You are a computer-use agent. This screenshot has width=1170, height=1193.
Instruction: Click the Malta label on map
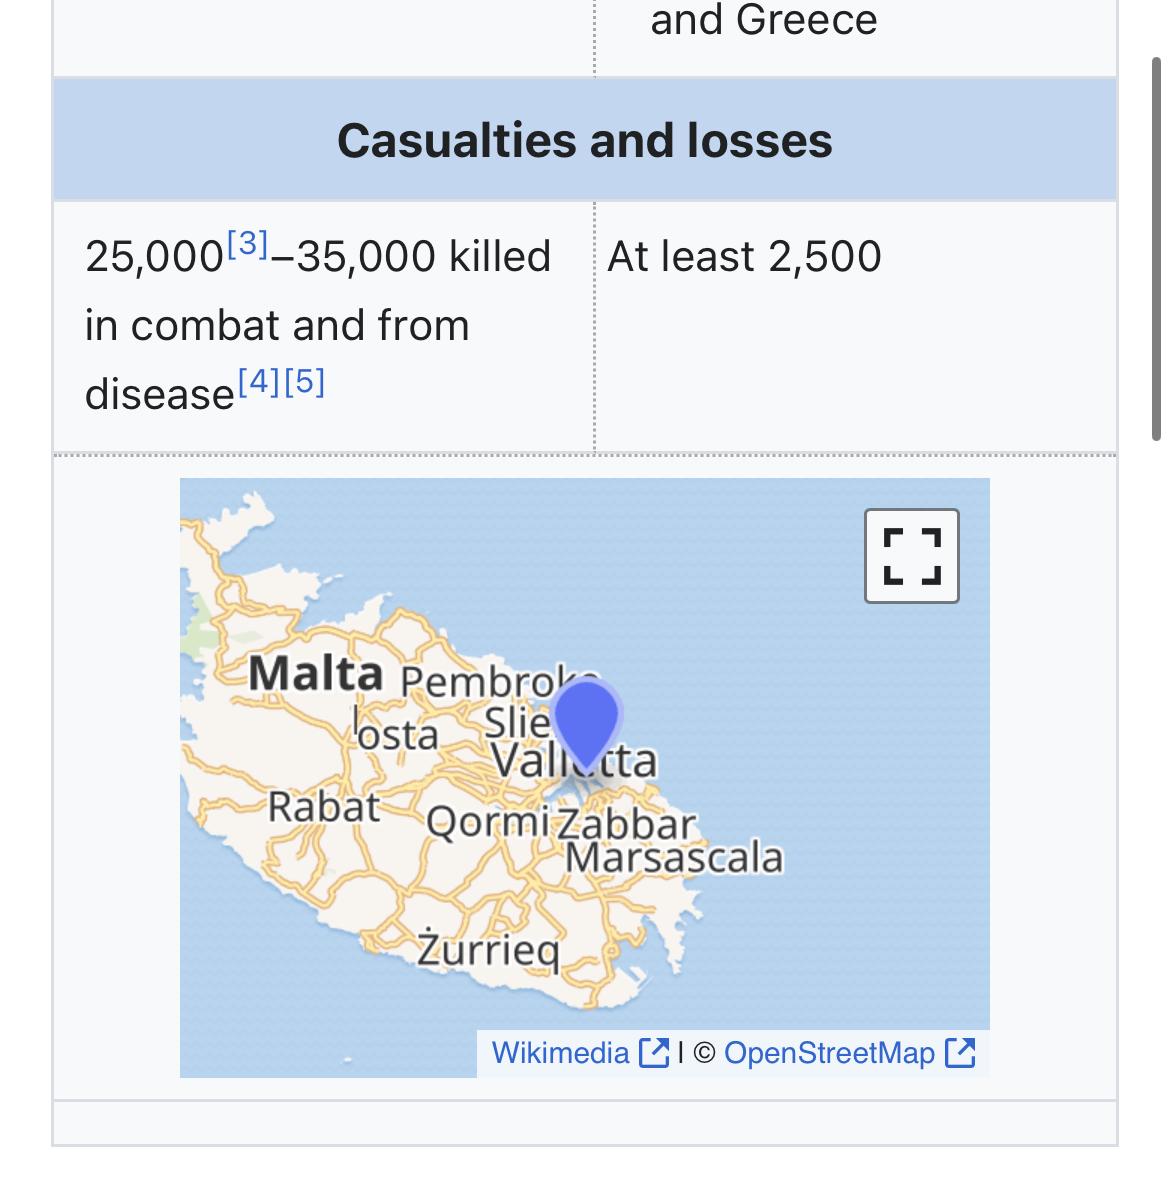315,673
